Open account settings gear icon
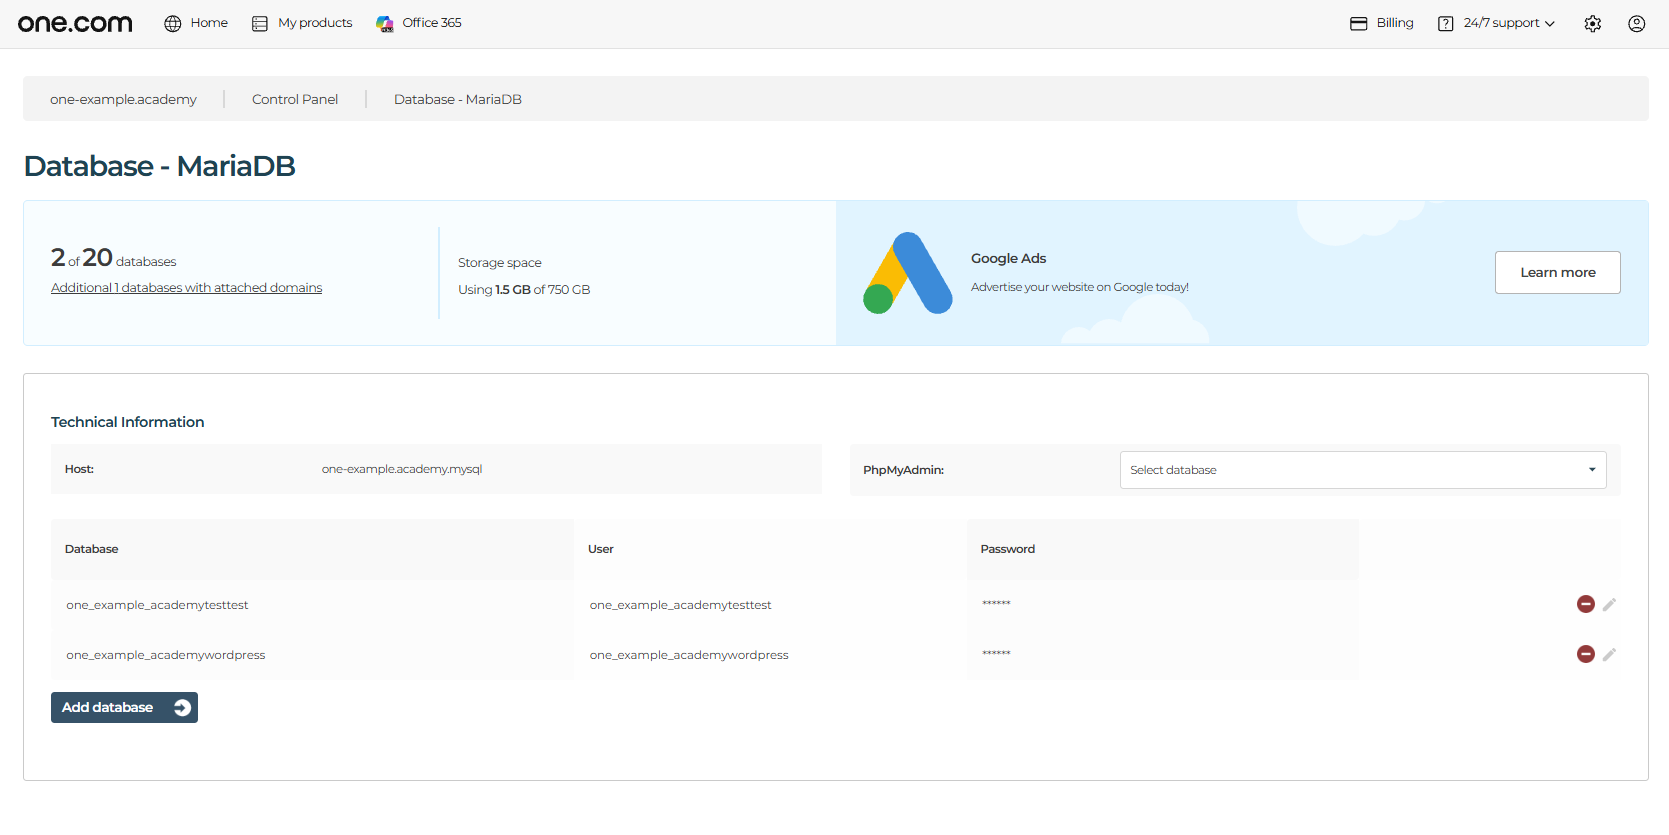The width and height of the screenshot is (1669, 835). pos(1593,24)
